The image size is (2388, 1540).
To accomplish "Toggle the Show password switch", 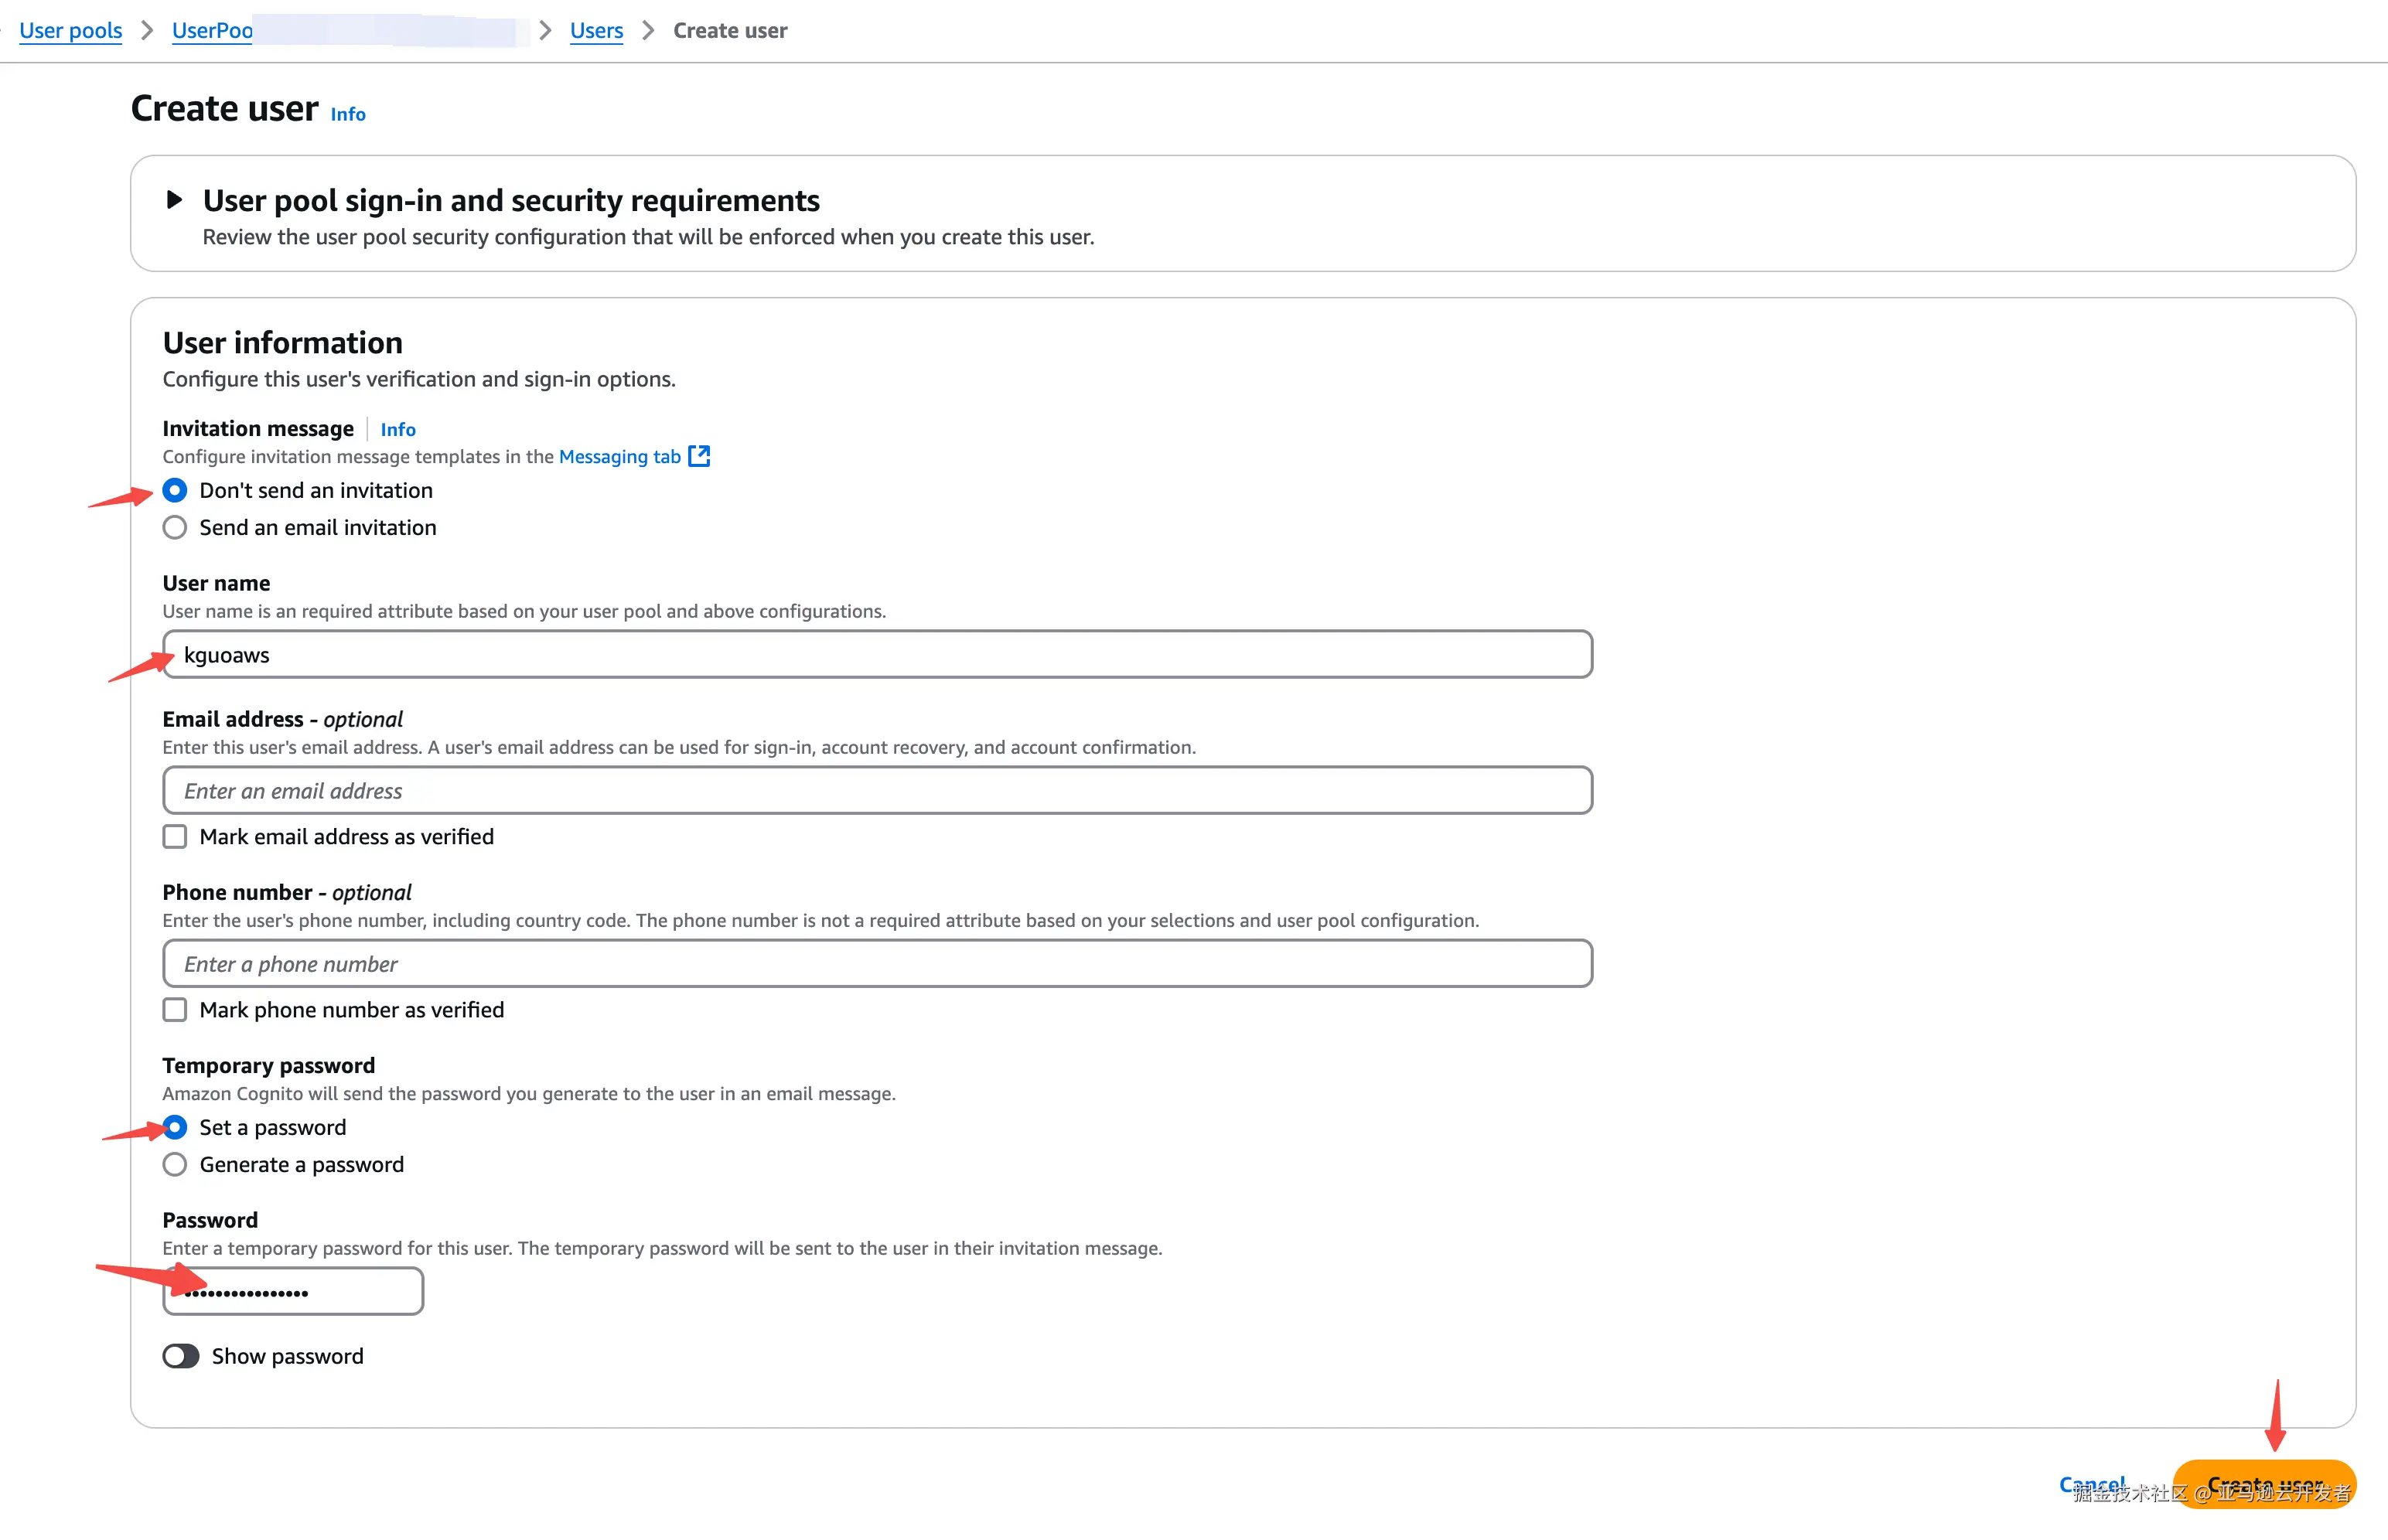I will [181, 1356].
